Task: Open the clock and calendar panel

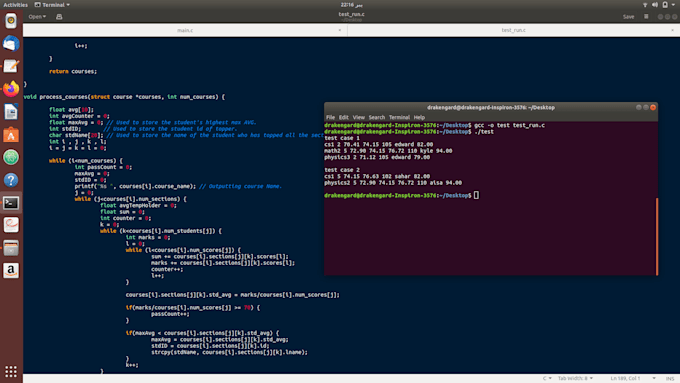Action: pos(351,5)
